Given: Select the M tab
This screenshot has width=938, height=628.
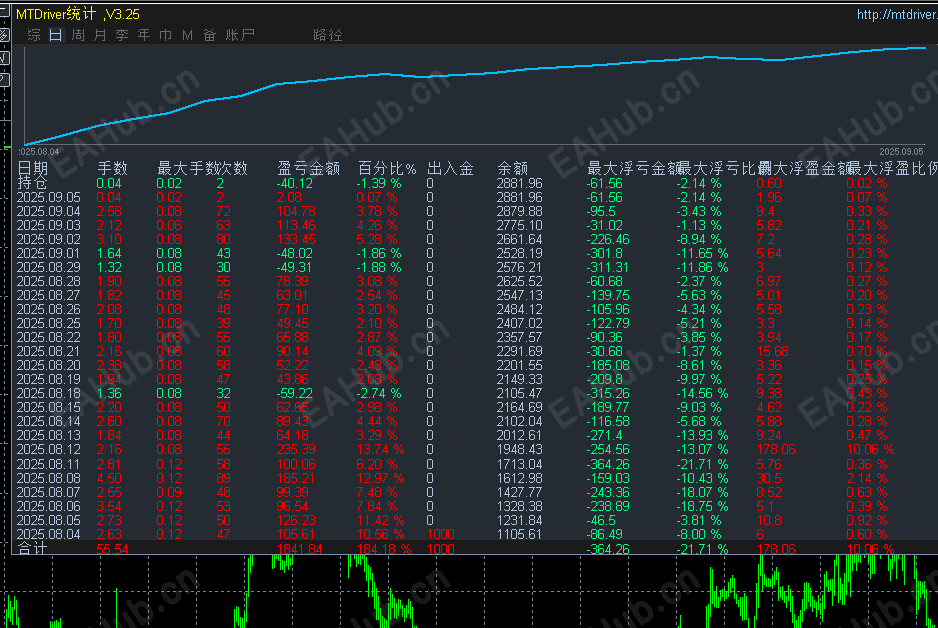Looking at the screenshot, I should coord(188,35).
